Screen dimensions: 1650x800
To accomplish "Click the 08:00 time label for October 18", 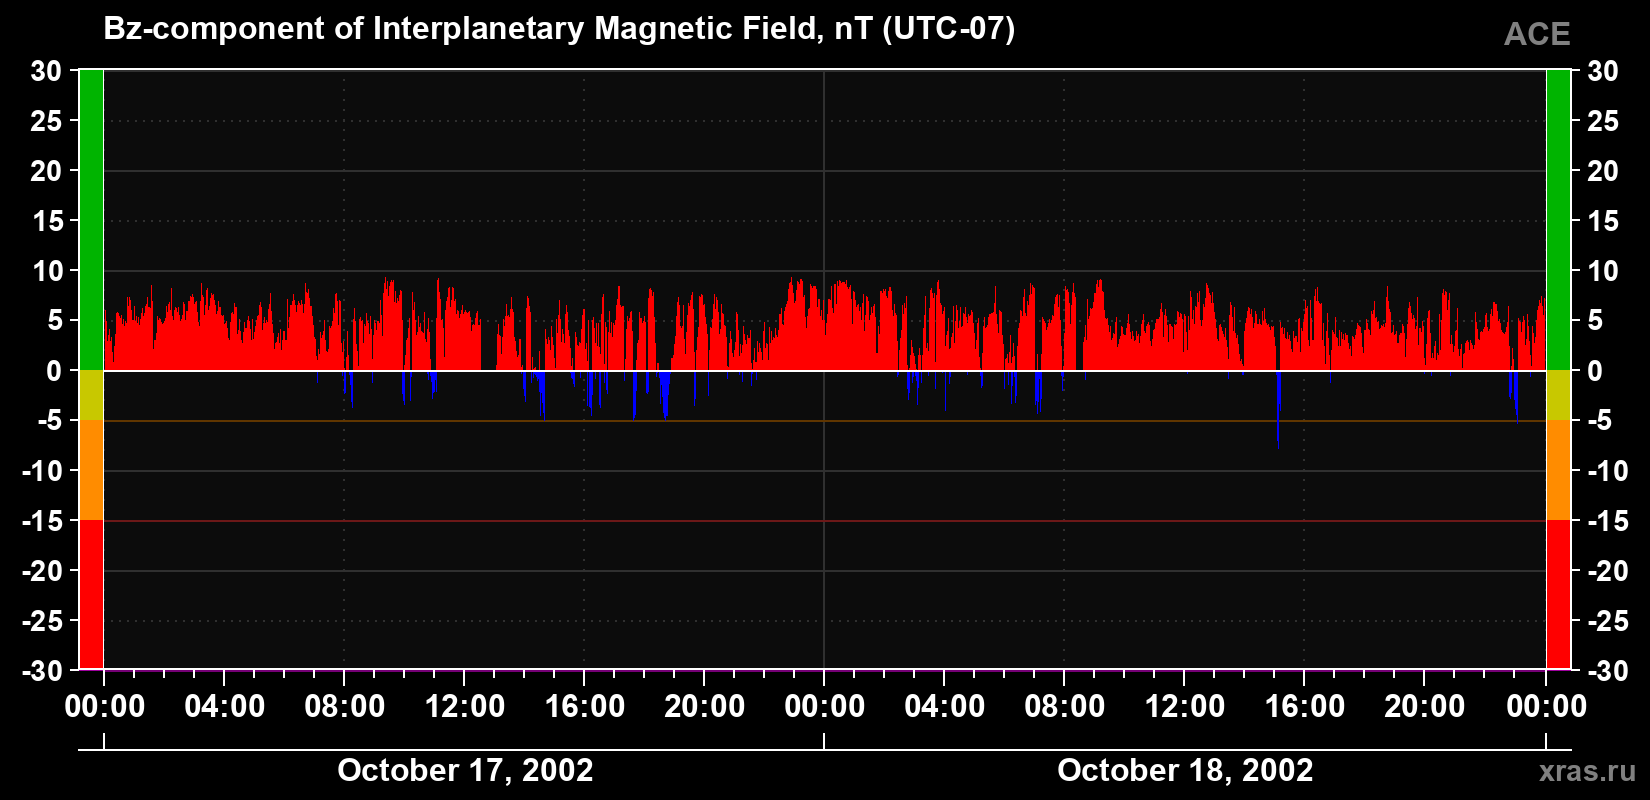I will click(x=1065, y=707).
